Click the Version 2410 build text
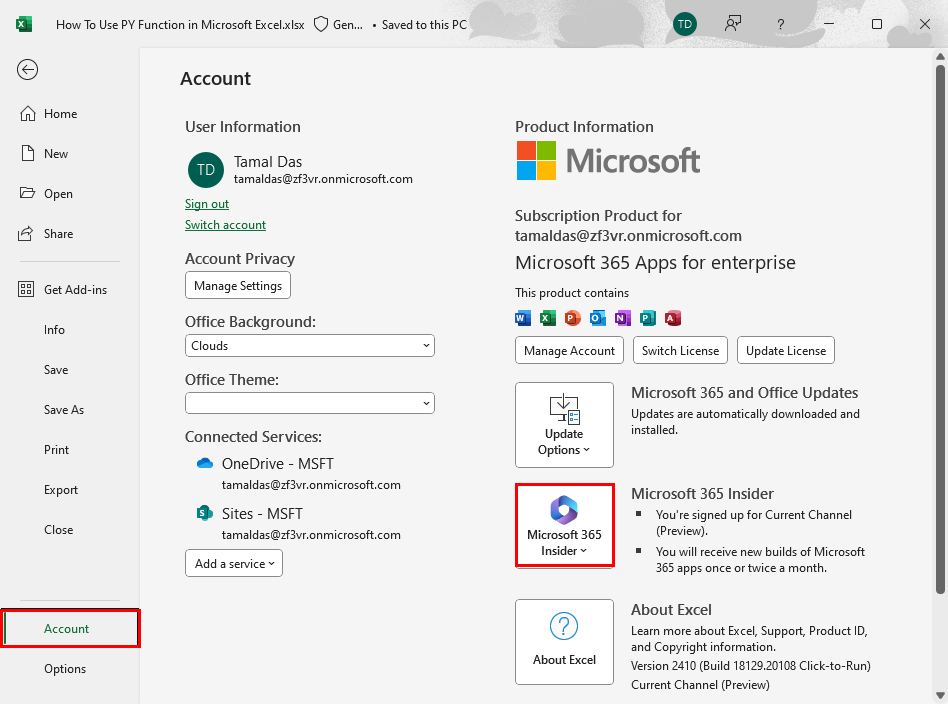 (x=751, y=665)
